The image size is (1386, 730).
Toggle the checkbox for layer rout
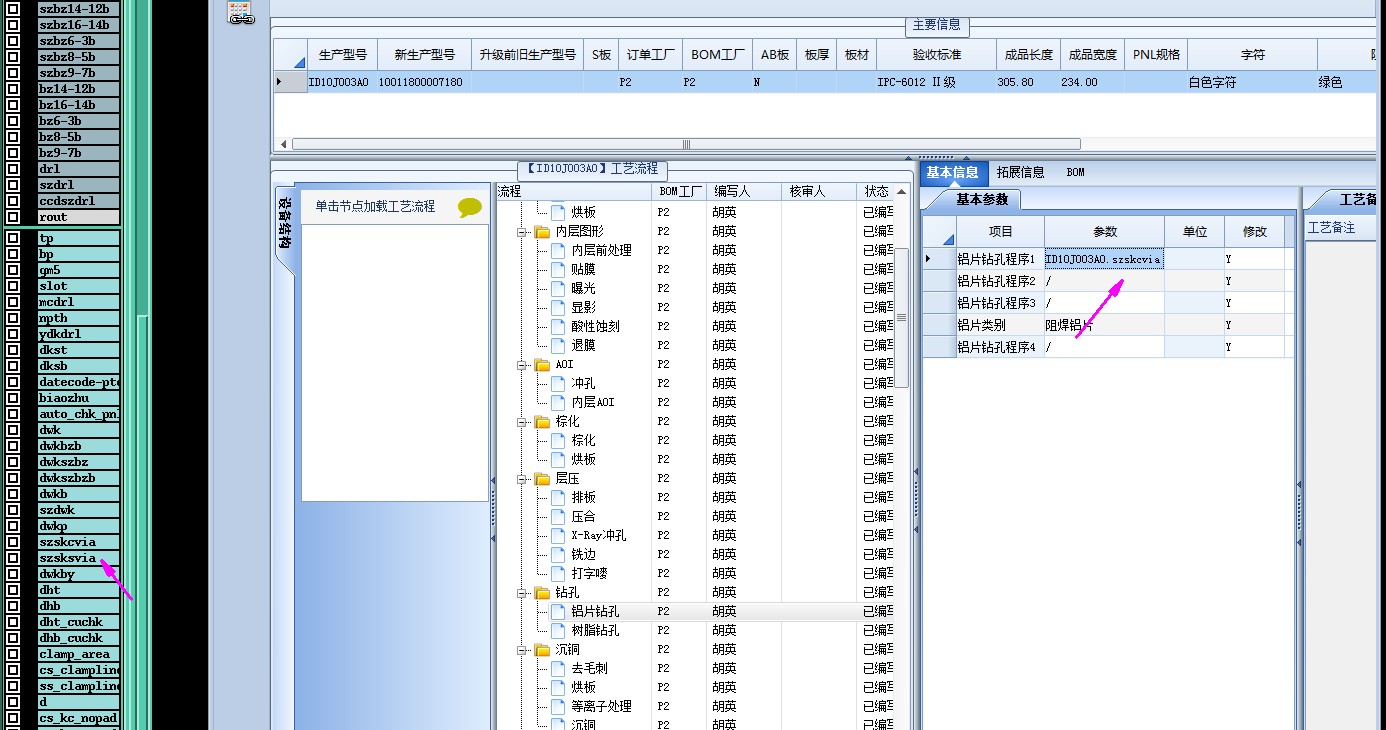13,217
